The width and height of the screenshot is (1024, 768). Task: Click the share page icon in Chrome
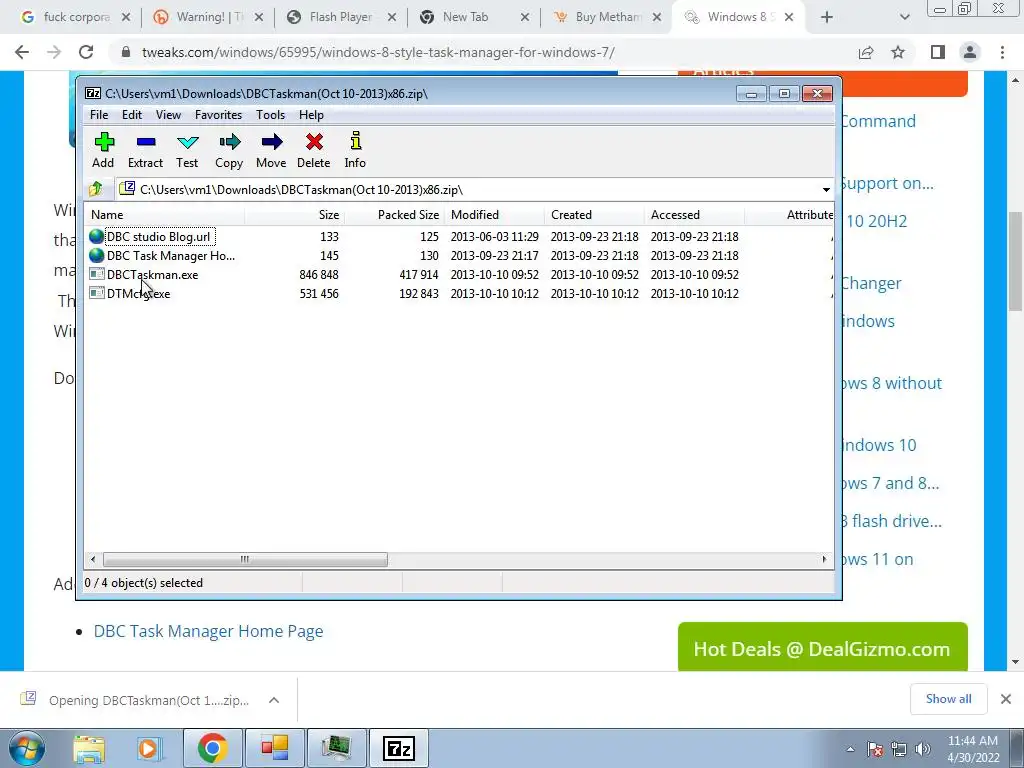click(866, 52)
